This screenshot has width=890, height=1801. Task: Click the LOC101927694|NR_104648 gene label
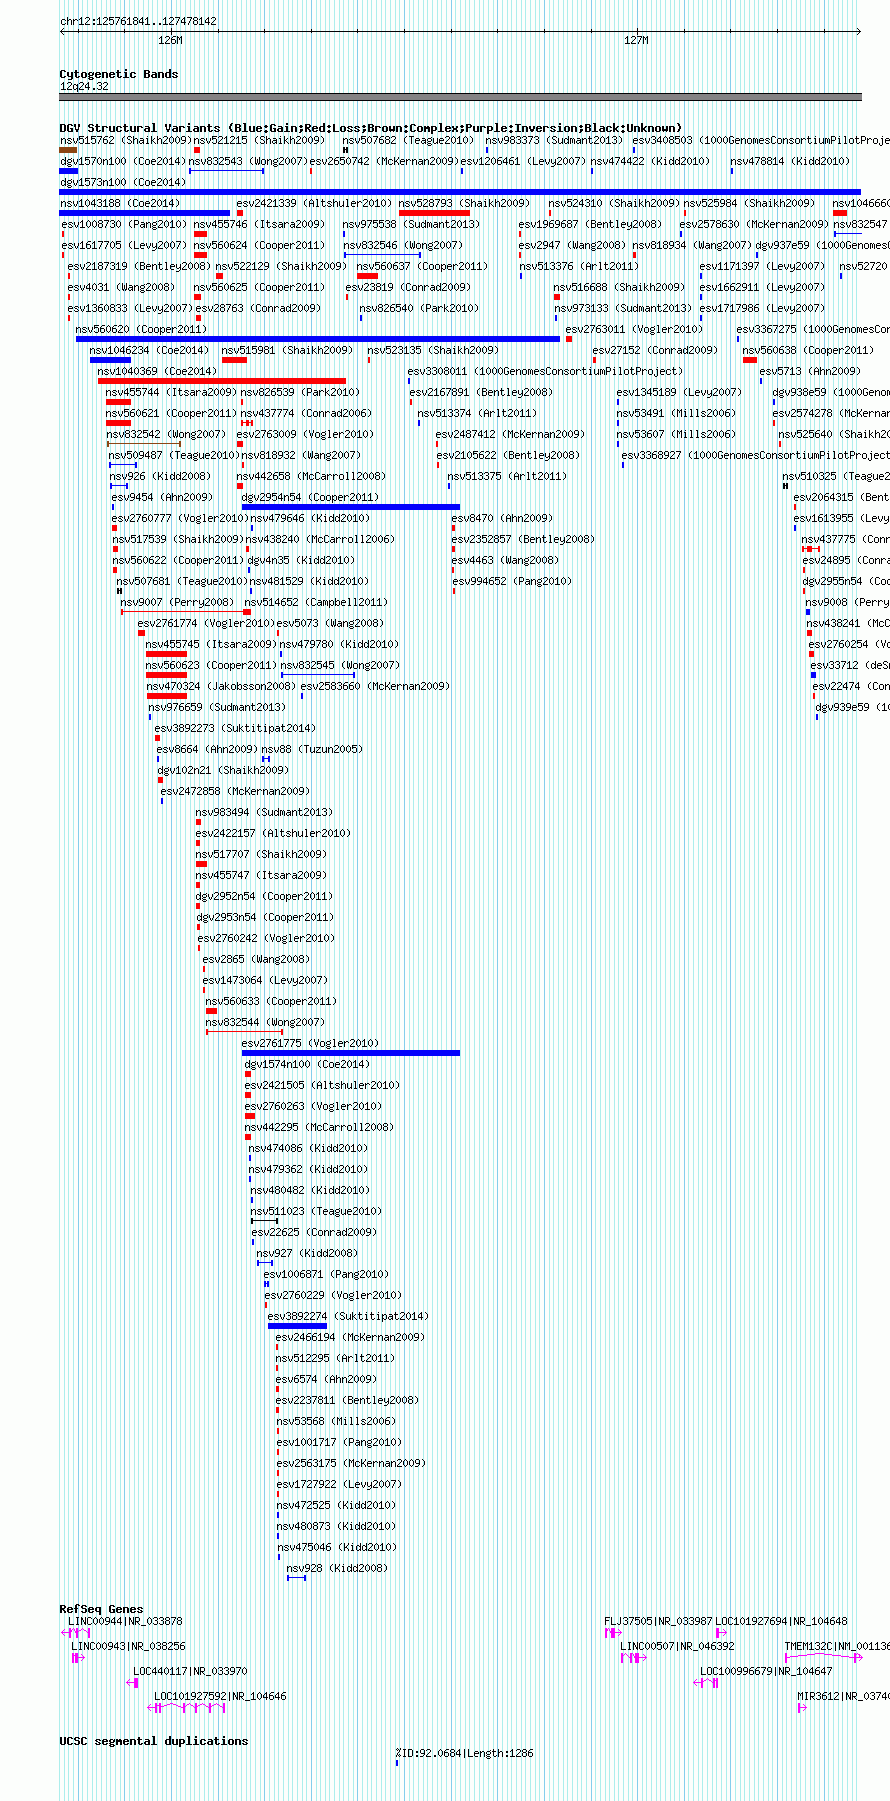click(781, 1621)
